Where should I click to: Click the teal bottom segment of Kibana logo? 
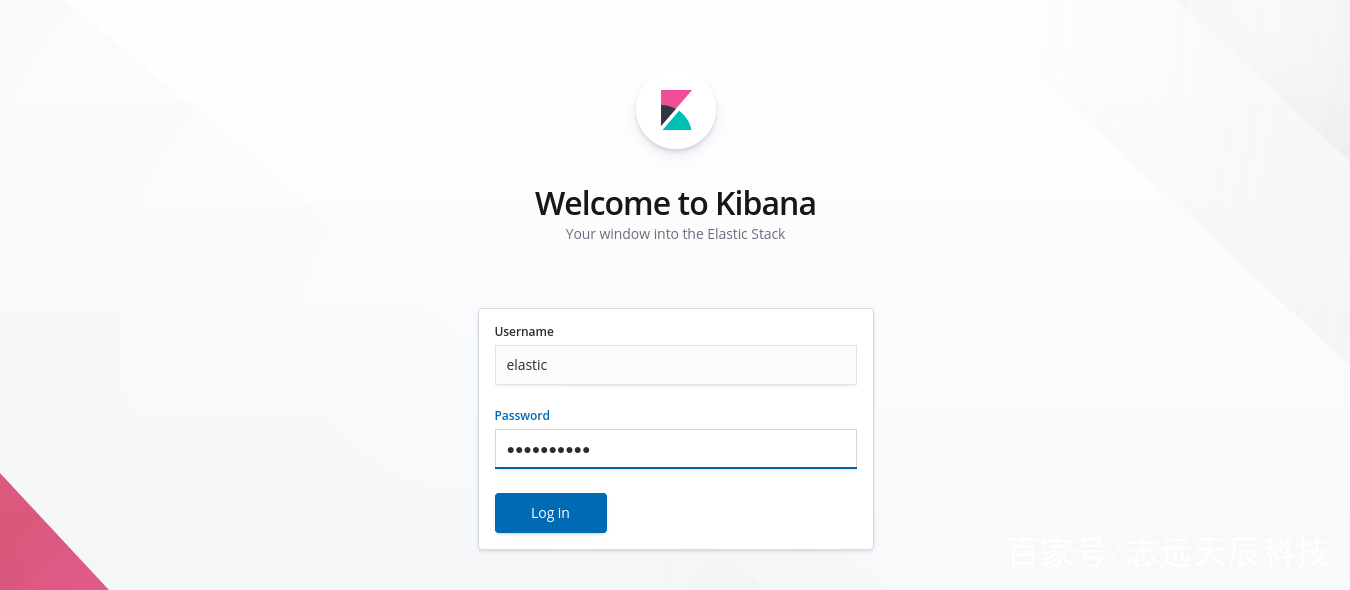pos(679,122)
